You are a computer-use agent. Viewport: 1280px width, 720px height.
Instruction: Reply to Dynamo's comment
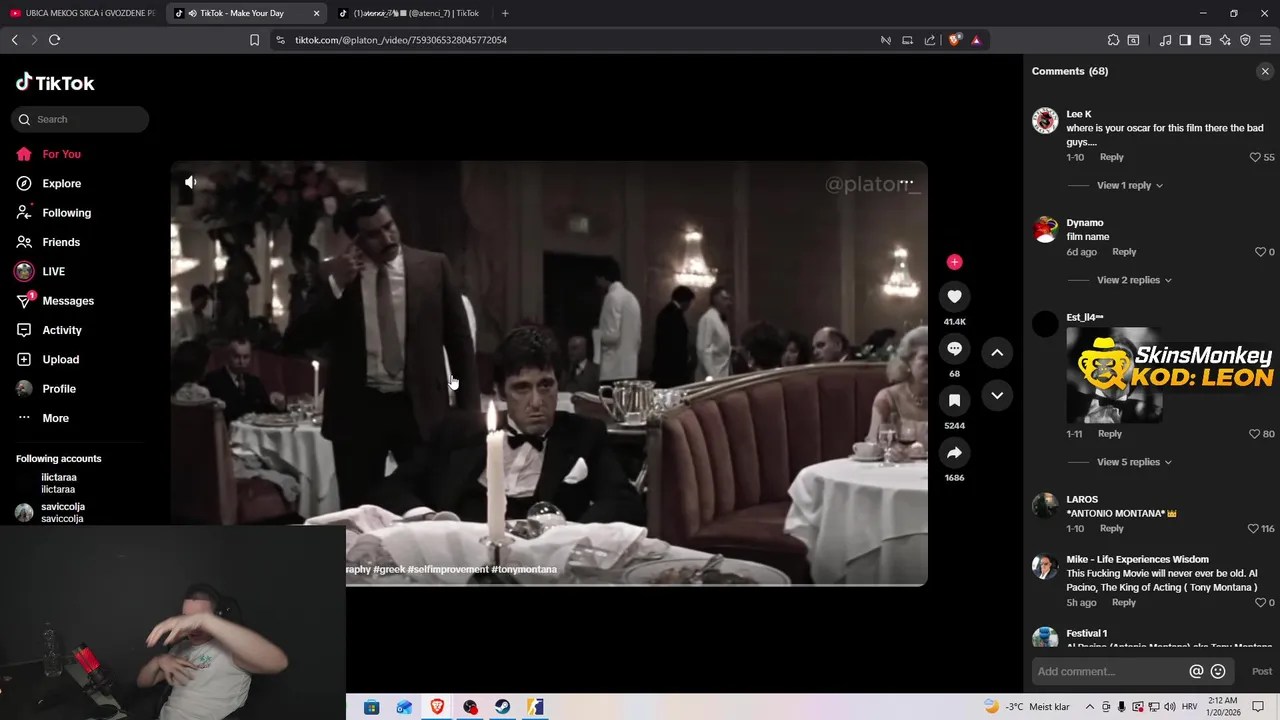tap(1124, 252)
